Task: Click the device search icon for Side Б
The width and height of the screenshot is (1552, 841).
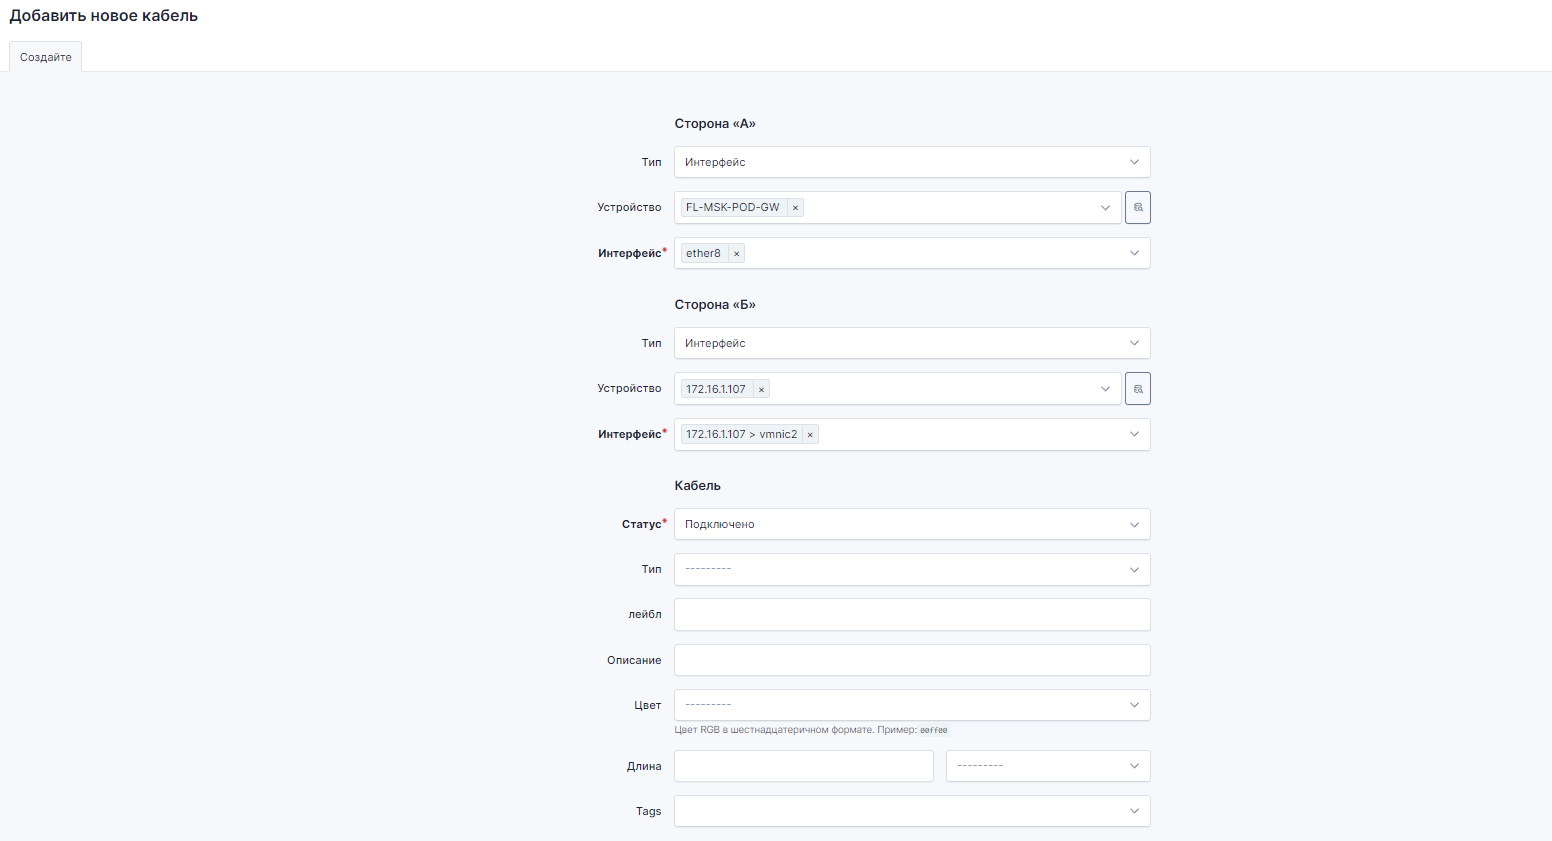Action: pos(1137,388)
